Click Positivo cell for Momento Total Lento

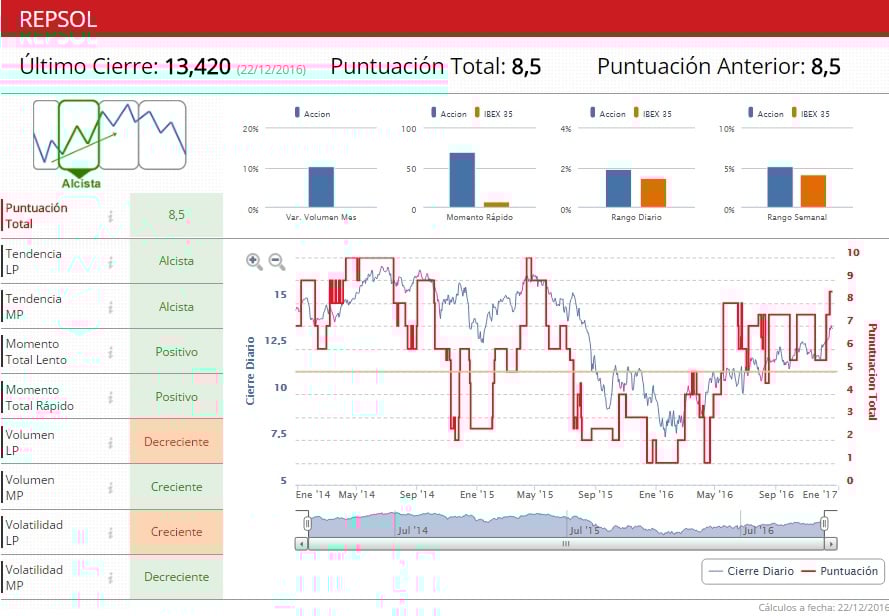[176, 352]
